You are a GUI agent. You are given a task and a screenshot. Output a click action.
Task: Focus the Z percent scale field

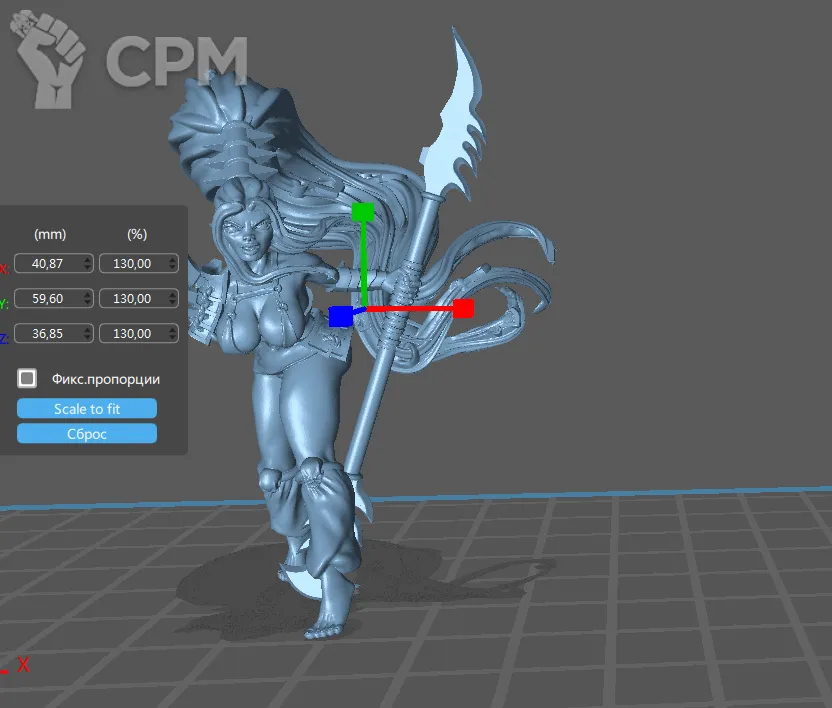[134, 333]
